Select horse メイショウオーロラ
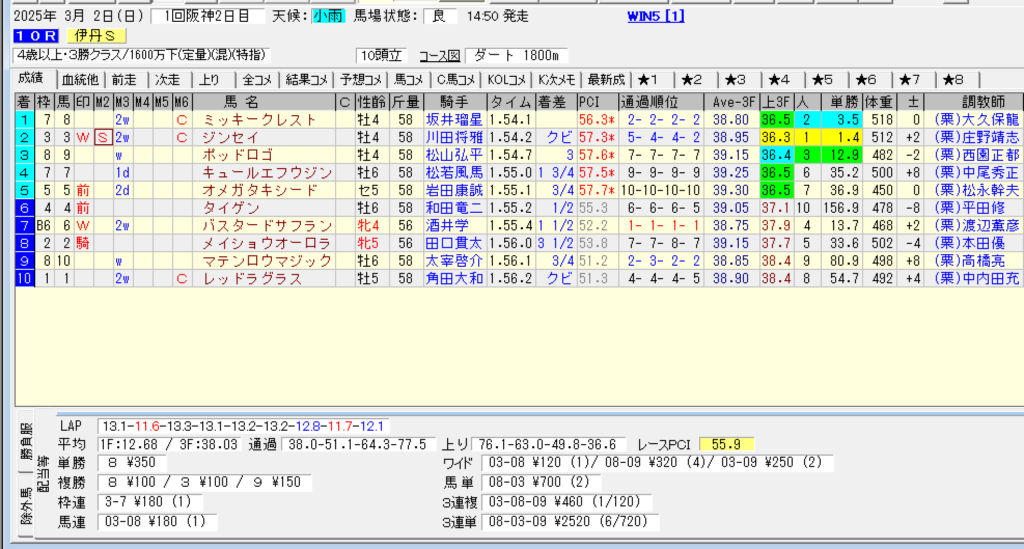Viewport: 1024px width, 549px height. click(x=267, y=243)
